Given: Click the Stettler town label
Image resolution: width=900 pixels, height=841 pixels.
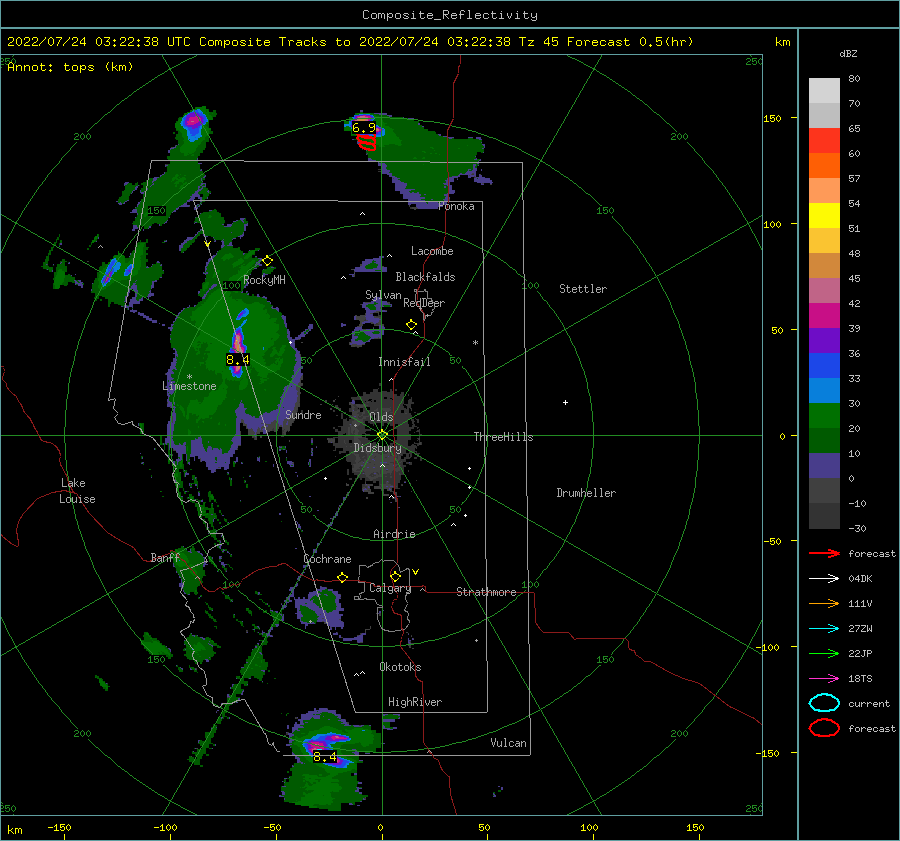Looking at the screenshot, I should [583, 289].
